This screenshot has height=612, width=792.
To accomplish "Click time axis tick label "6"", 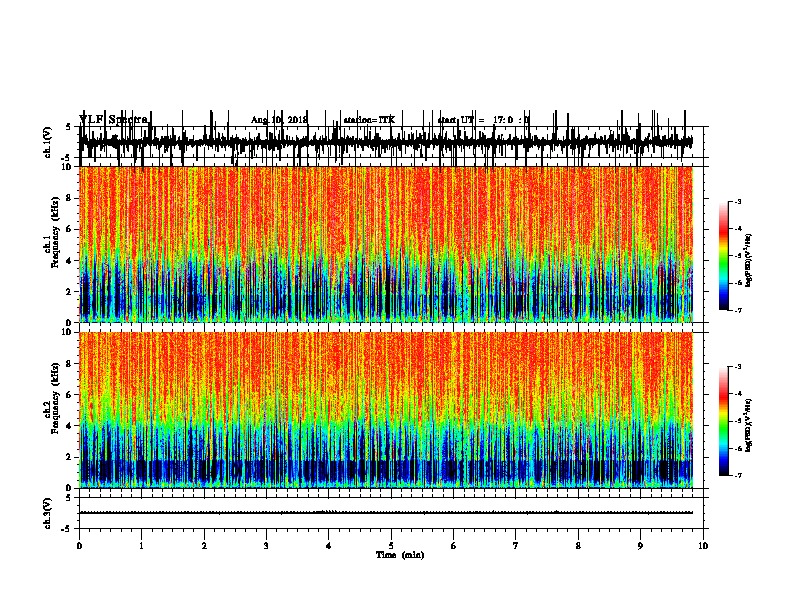I will click(454, 546).
